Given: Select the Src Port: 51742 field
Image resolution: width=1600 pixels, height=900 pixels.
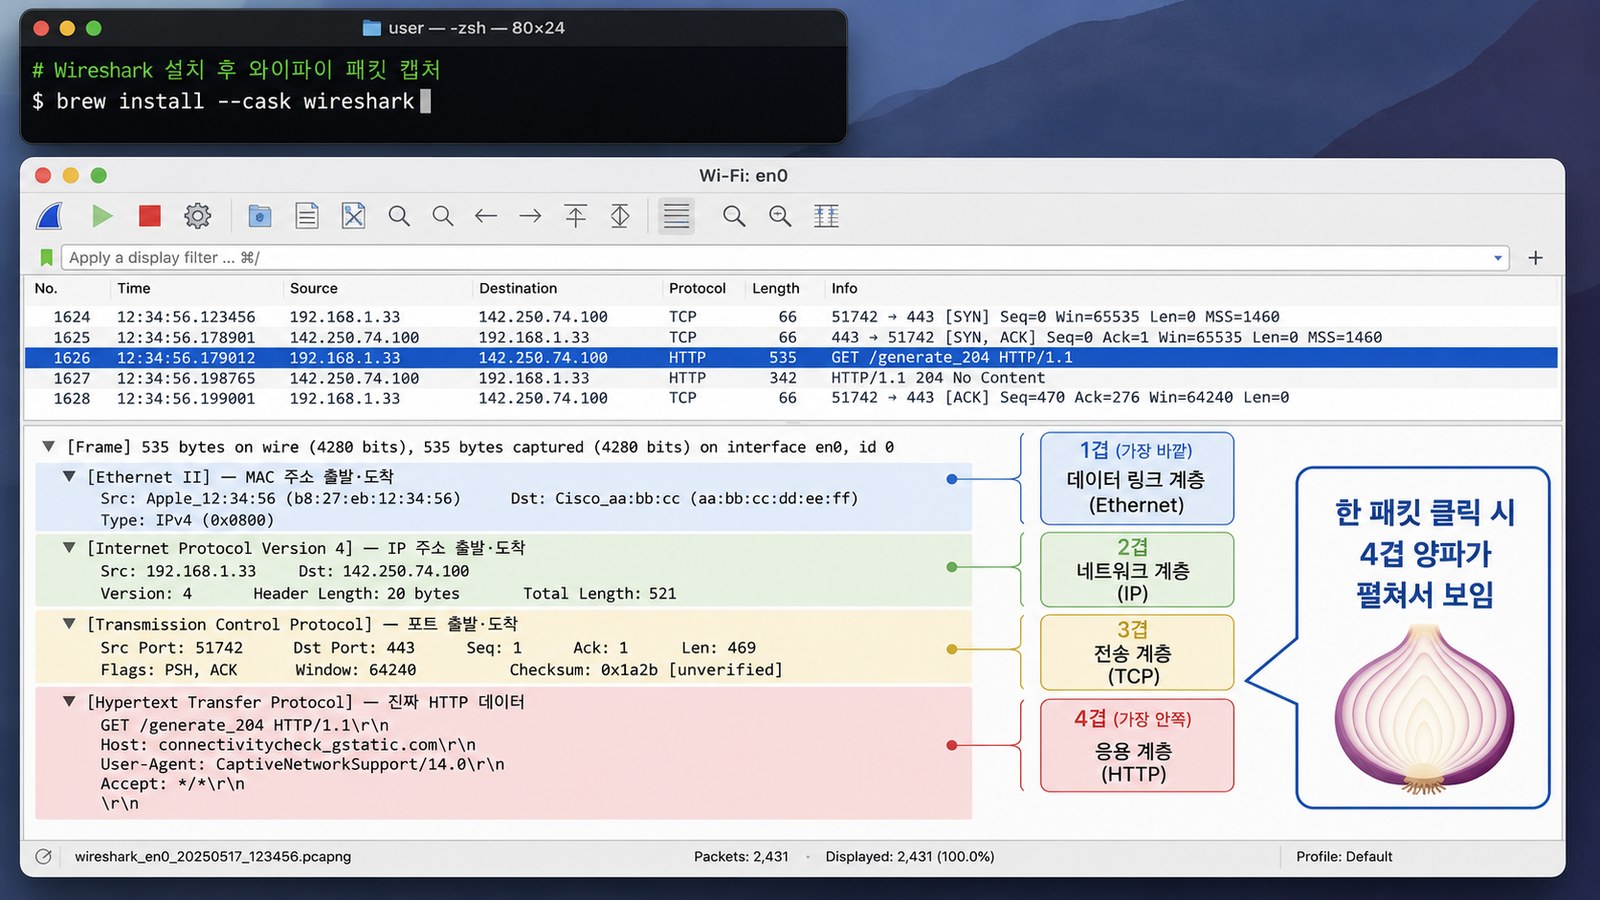Looking at the screenshot, I should coord(171,647).
